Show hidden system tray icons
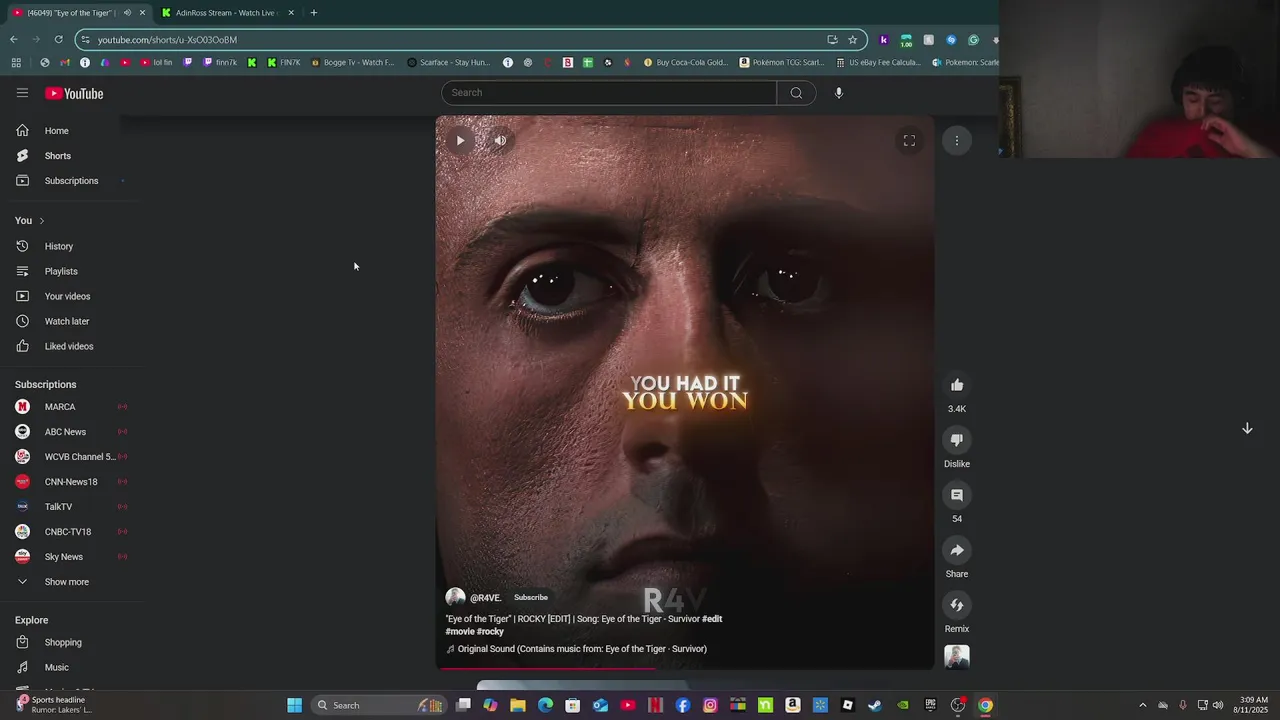This screenshot has height=720, width=1280. click(1143, 705)
